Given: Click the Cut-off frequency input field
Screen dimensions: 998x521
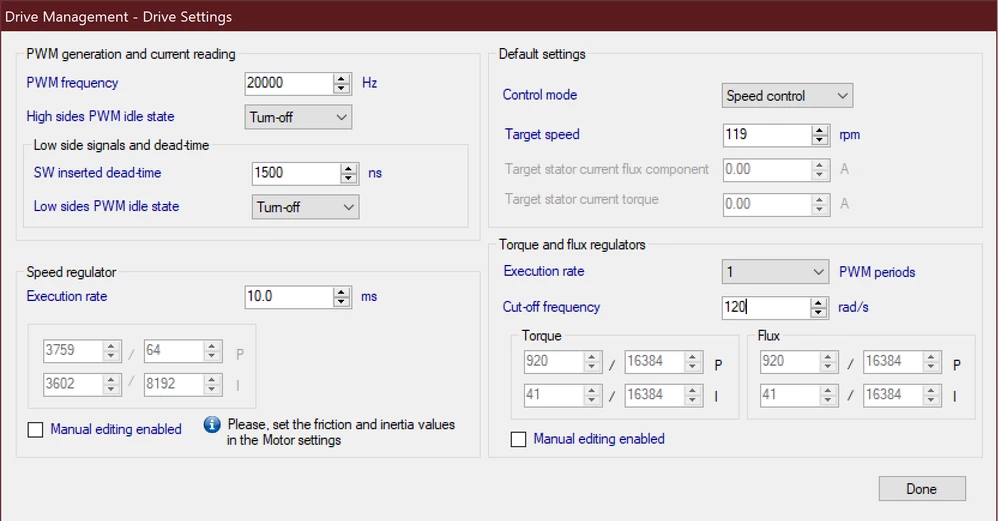Looking at the screenshot, I should coord(766,308).
